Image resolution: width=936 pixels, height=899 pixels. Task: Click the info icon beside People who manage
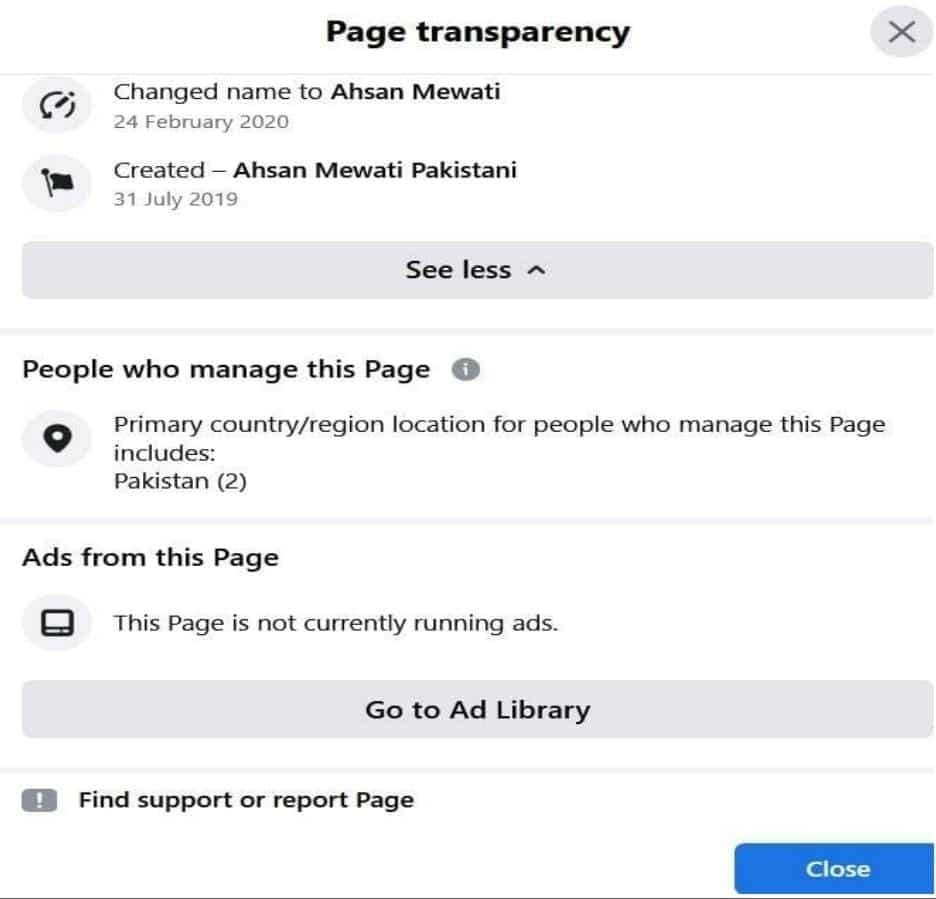coord(466,370)
